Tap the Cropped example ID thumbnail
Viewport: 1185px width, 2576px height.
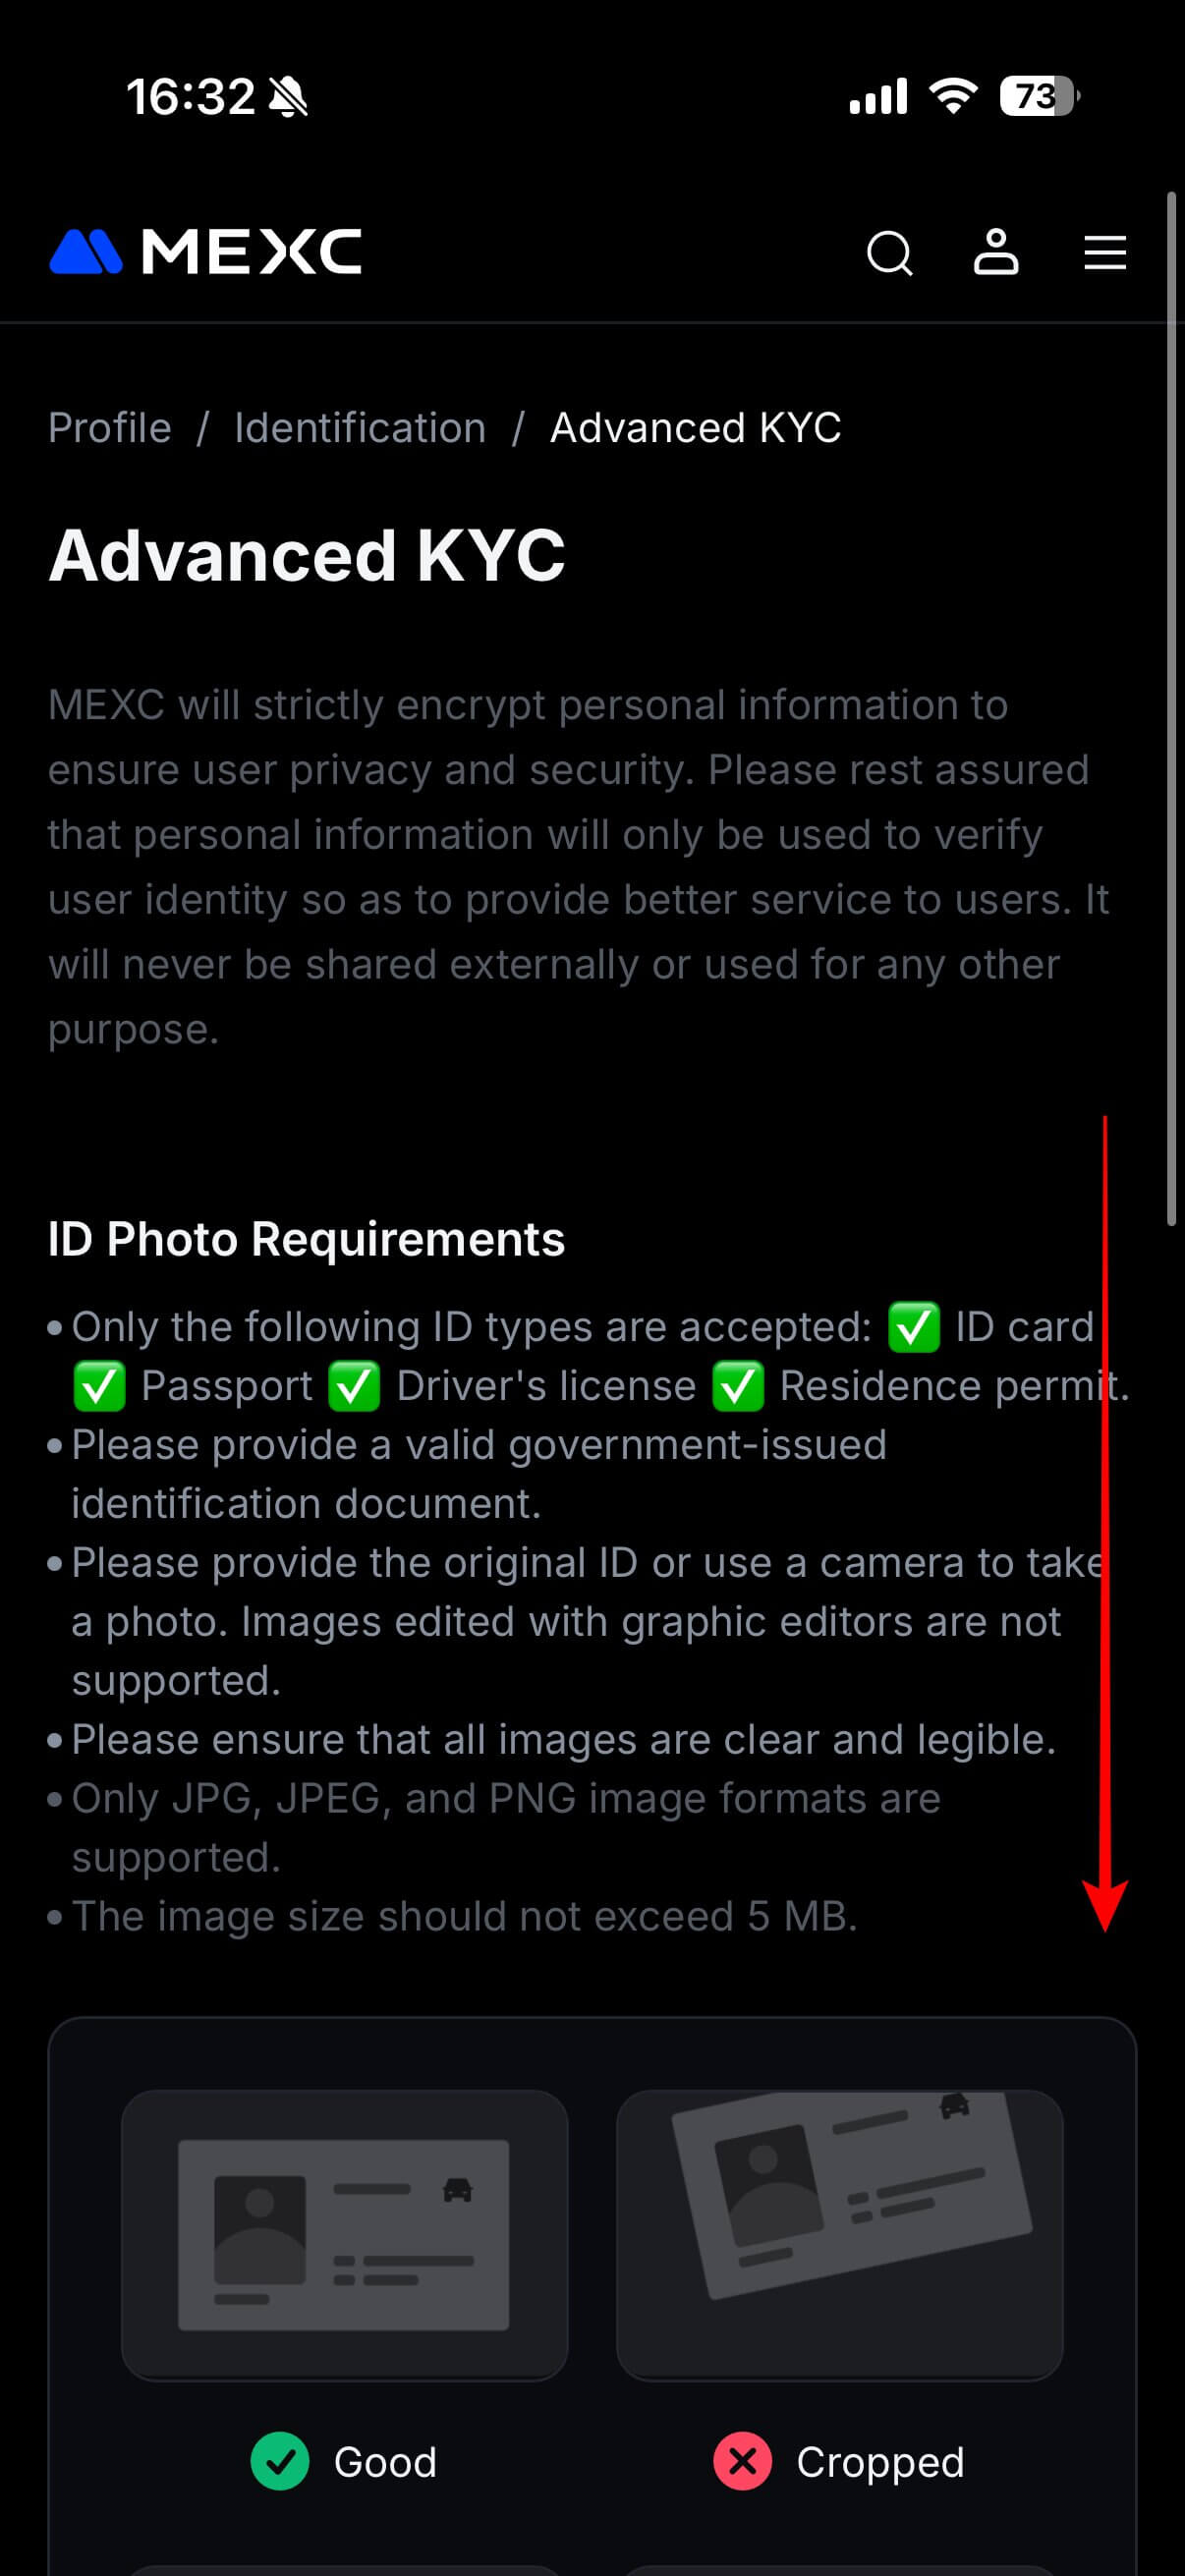click(839, 2234)
